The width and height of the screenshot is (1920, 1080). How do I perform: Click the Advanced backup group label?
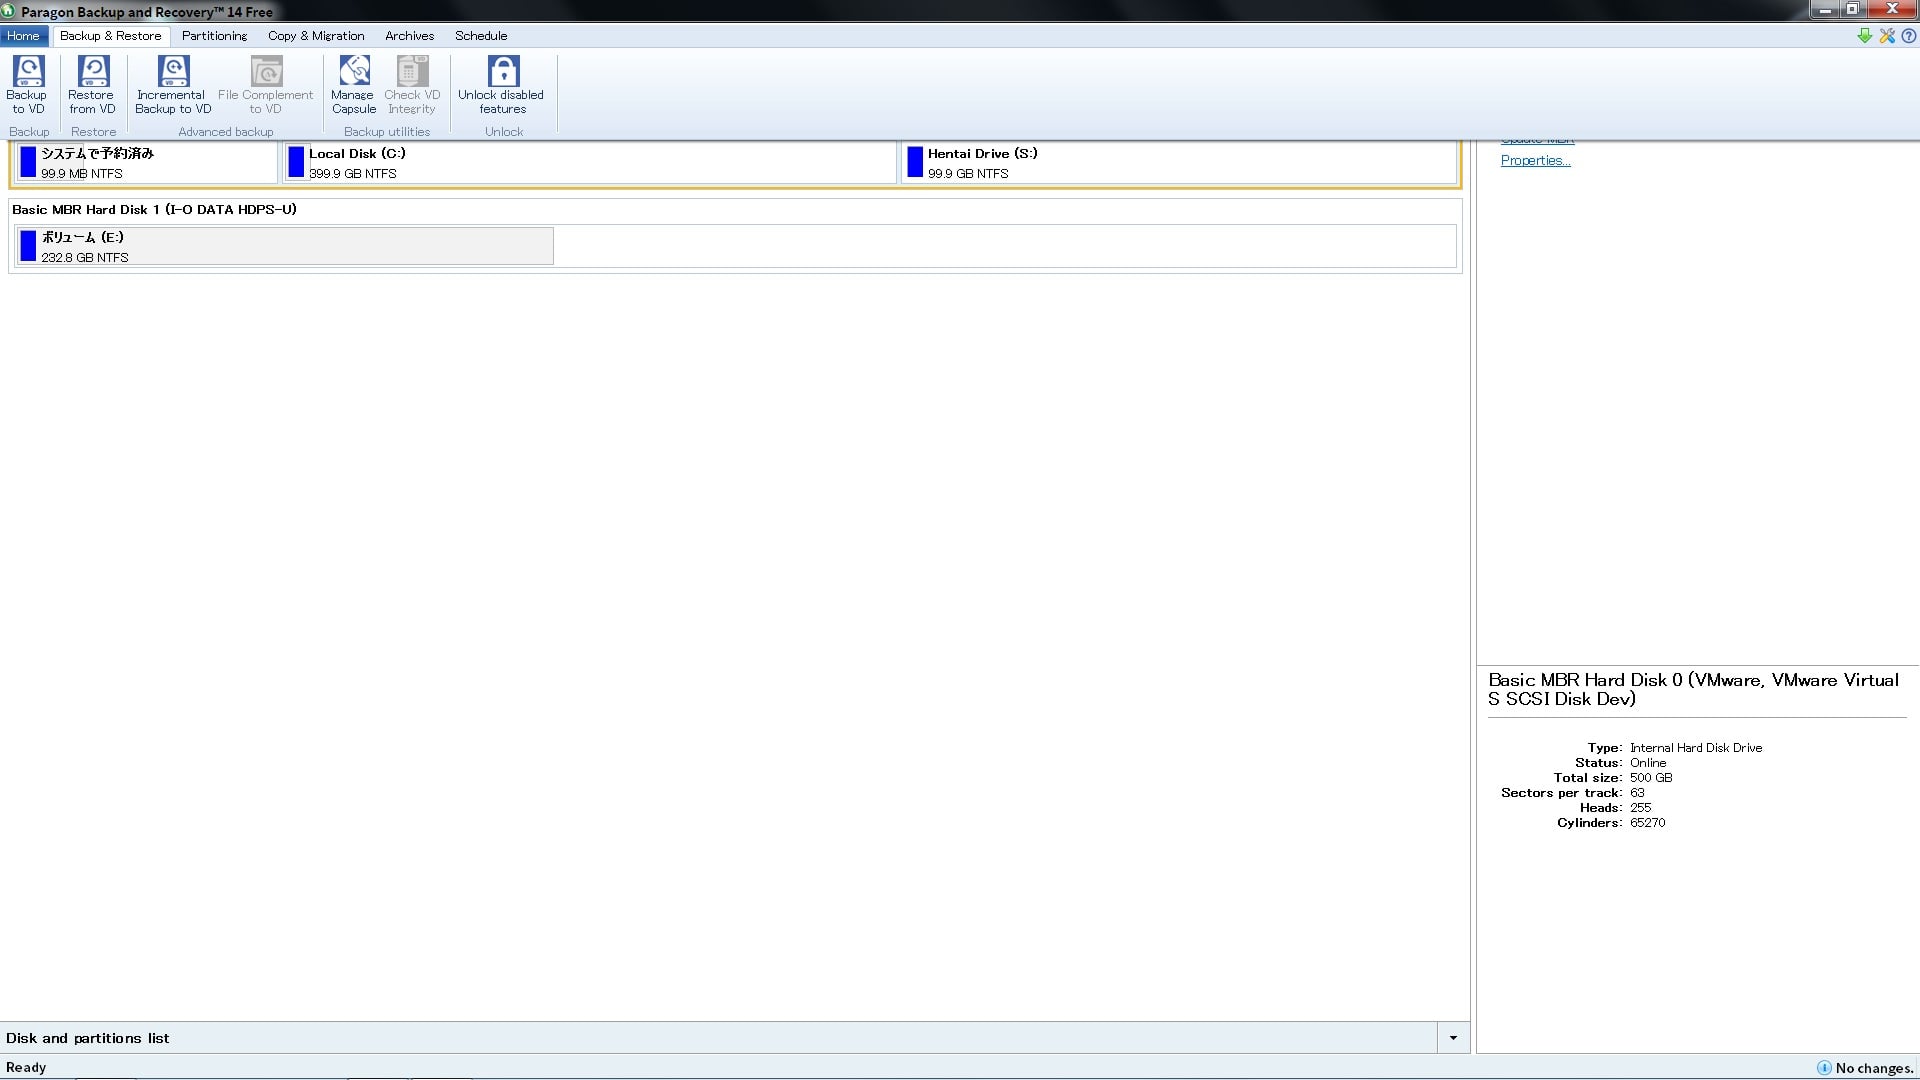click(226, 132)
